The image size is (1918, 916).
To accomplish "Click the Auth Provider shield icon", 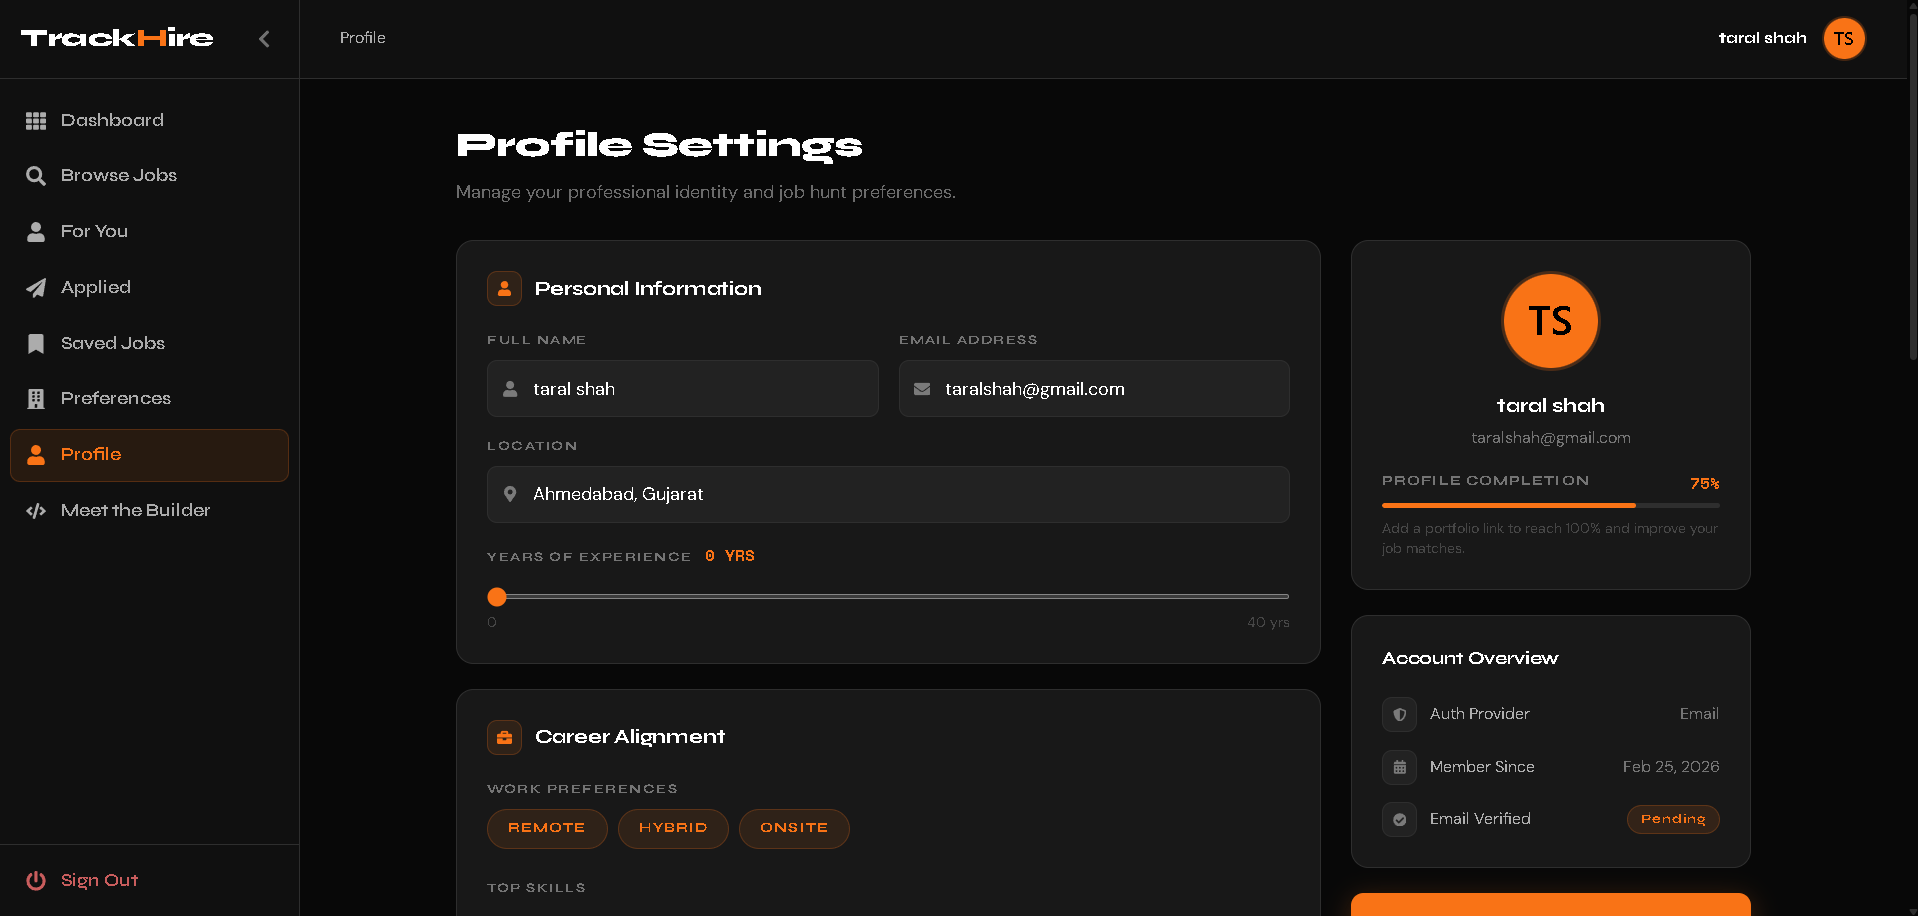I will 1399,715.
